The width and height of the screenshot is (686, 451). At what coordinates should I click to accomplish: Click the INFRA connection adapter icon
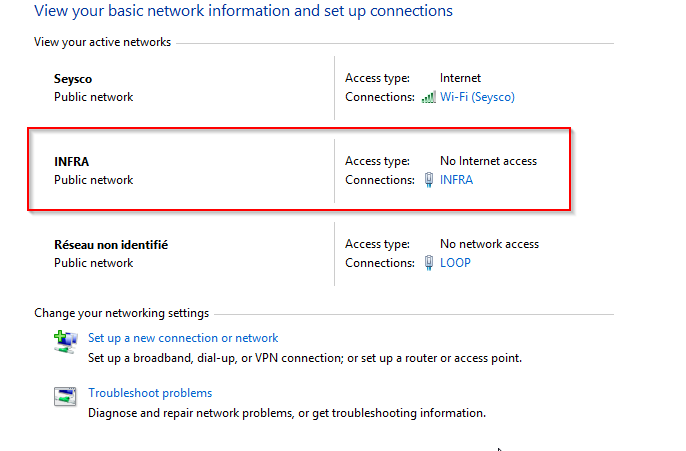tap(429, 180)
